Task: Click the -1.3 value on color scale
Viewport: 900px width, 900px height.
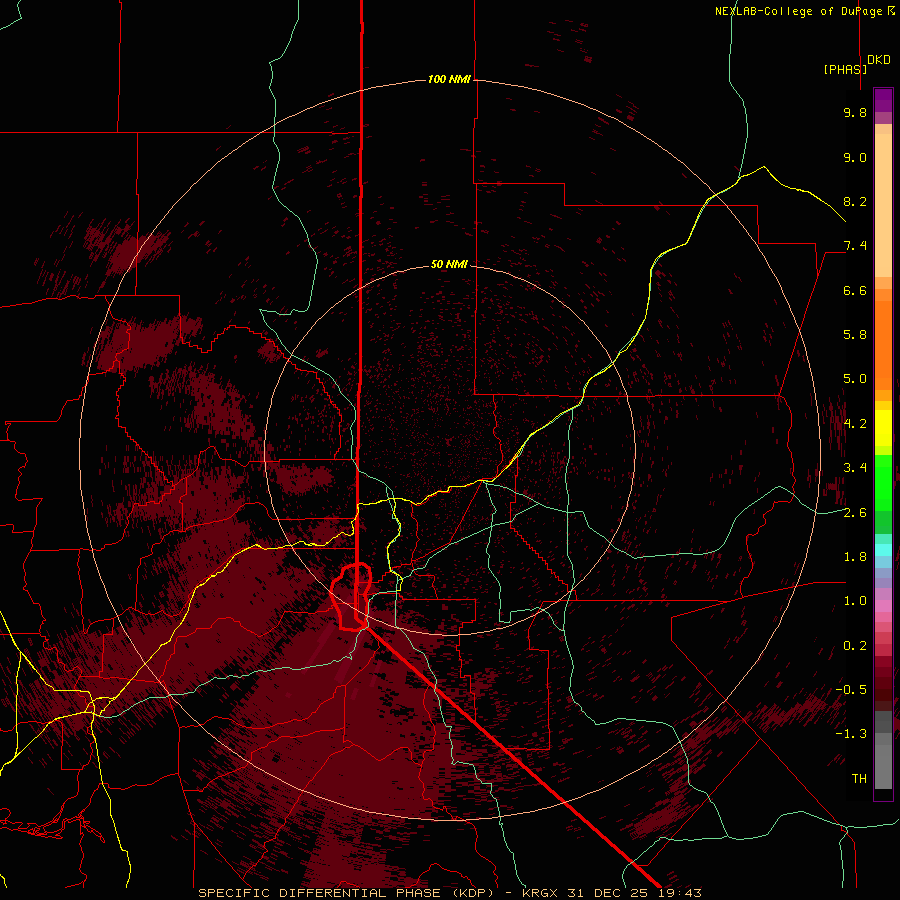Action: tap(852, 734)
